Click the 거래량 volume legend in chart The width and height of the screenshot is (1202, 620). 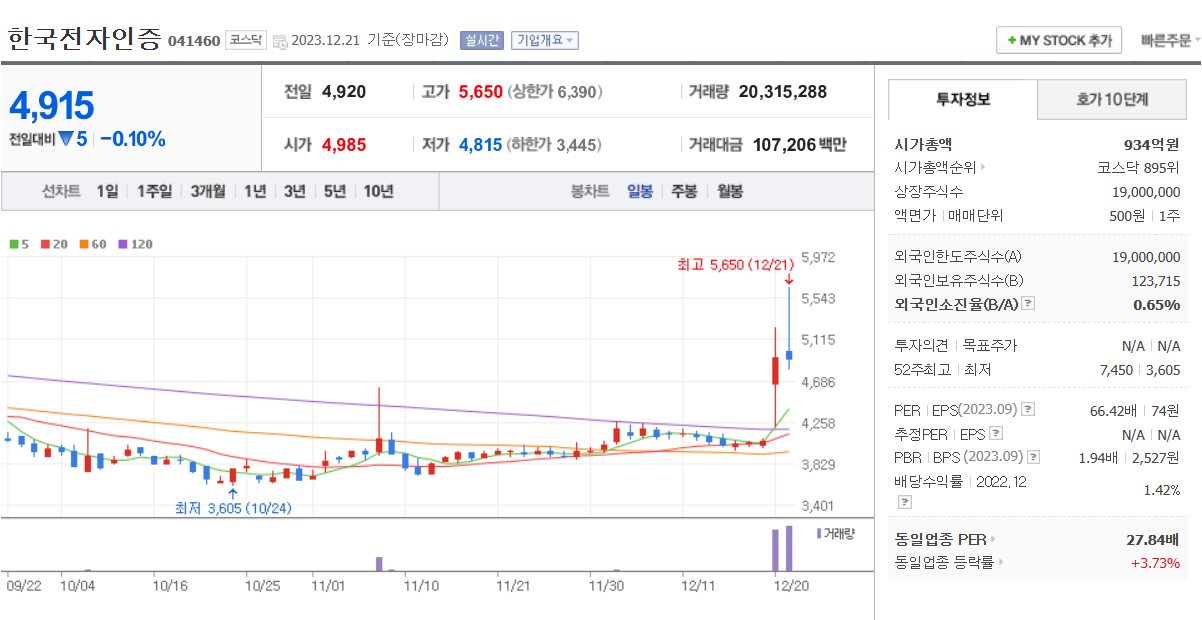(836, 534)
